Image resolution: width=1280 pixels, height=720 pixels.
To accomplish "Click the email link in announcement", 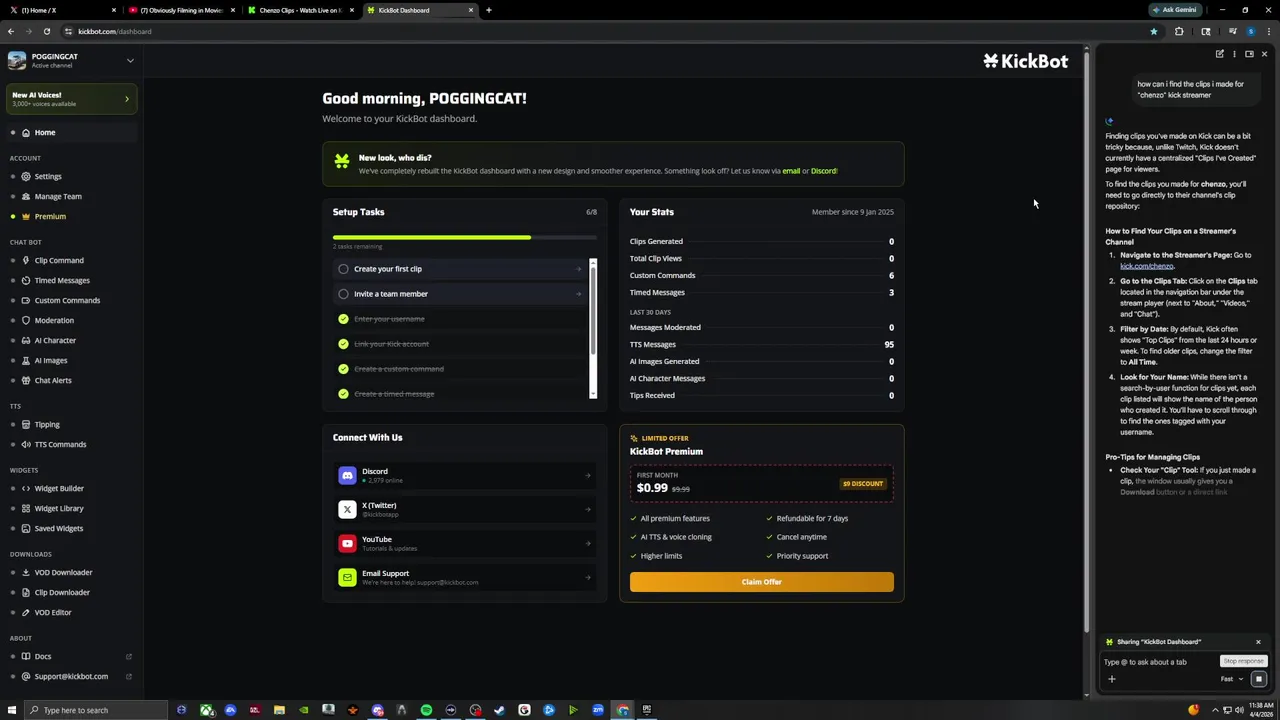I will click(x=791, y=171).
